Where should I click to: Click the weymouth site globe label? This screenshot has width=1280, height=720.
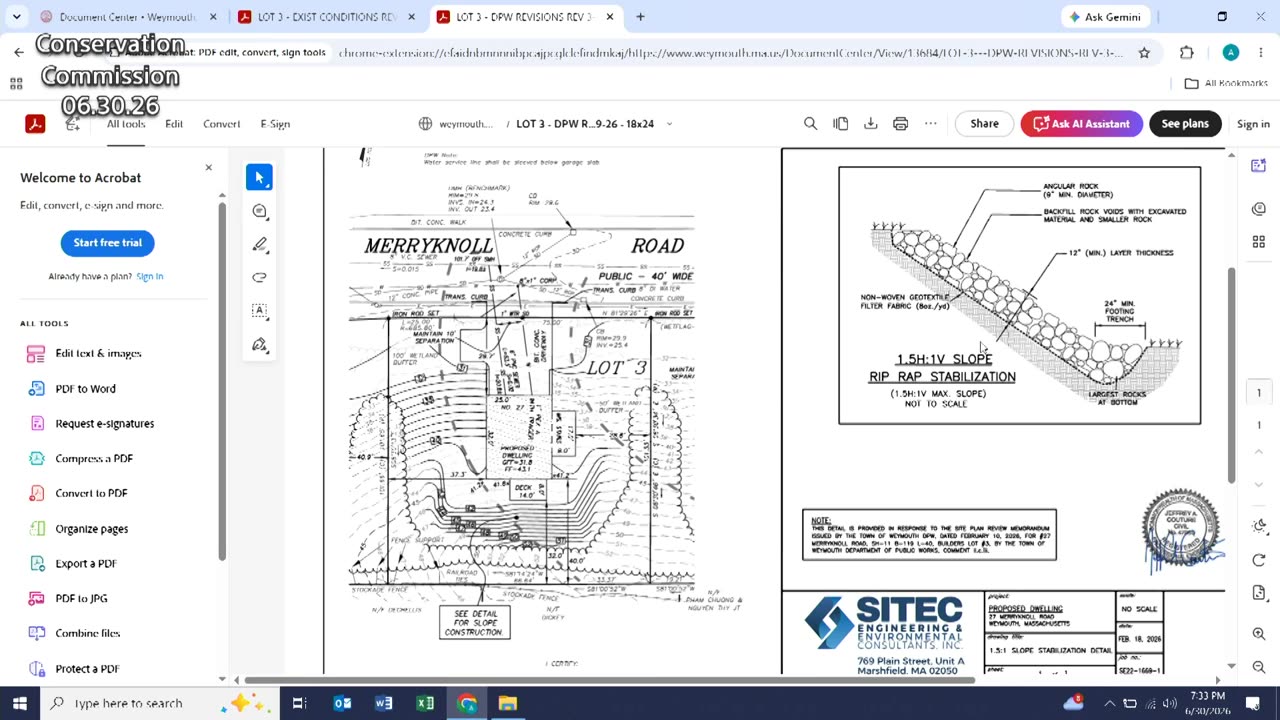[x=455, y=124]
